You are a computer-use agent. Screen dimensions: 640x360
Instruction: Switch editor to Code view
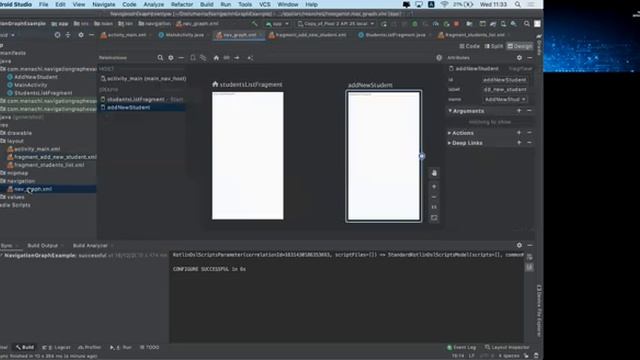point(470,47)
